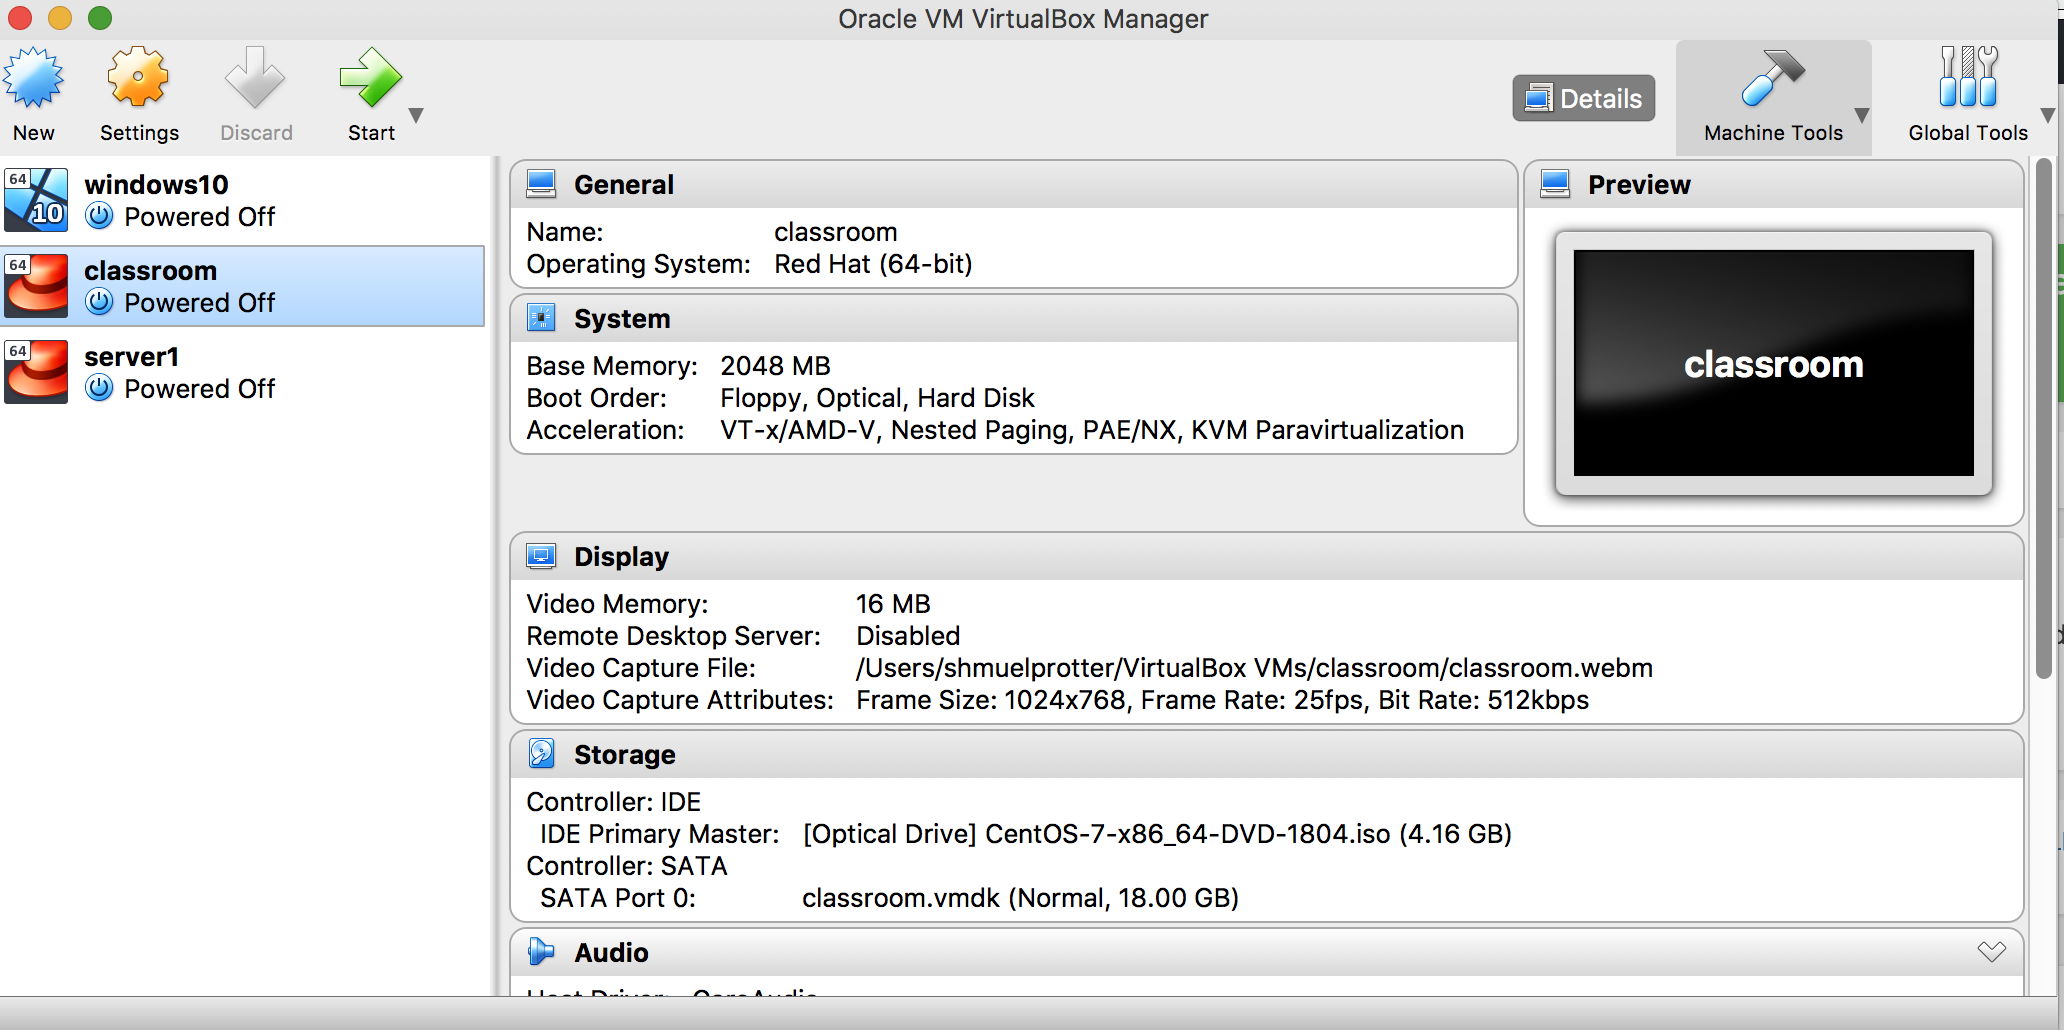Click the Display section screen icon

point(541,556)
